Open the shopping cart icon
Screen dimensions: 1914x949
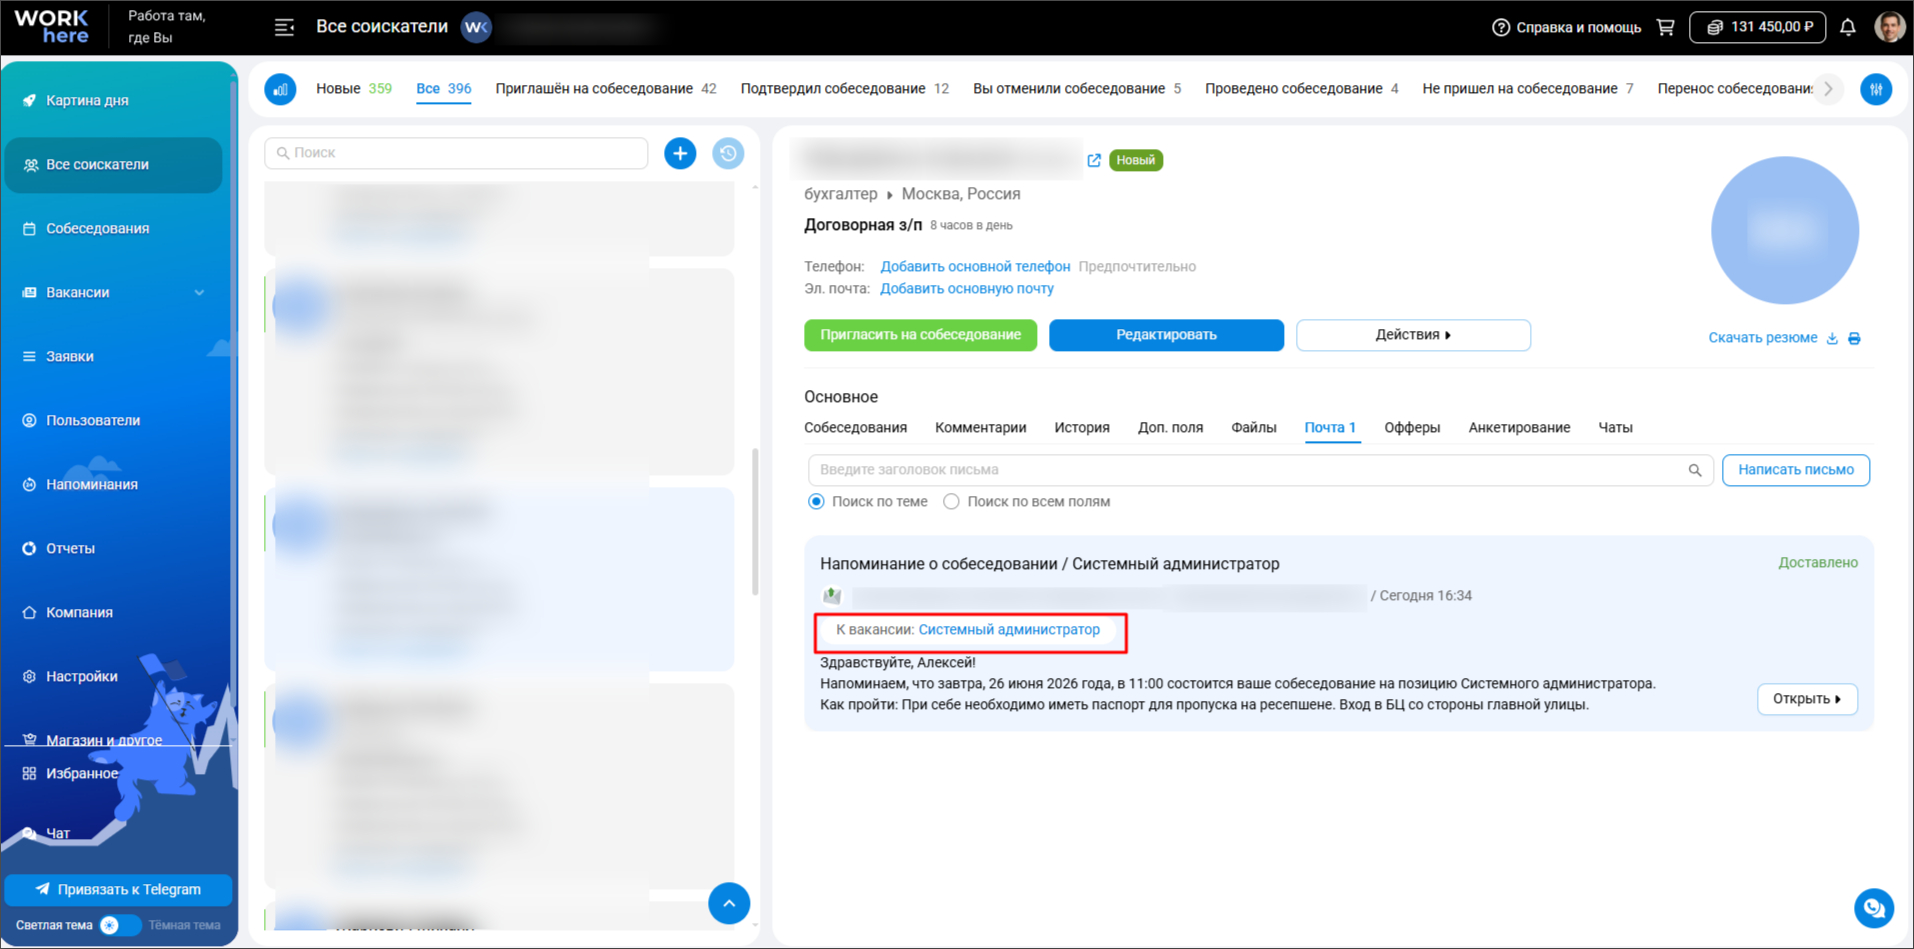(x=1665, y=27)
